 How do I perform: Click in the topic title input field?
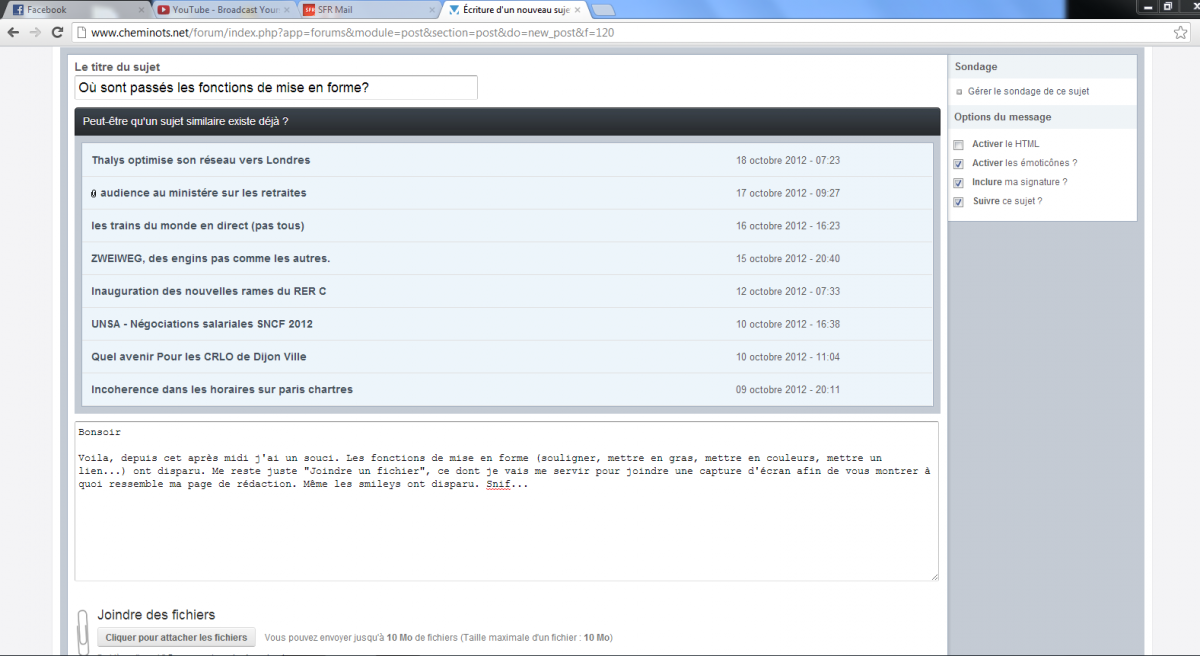pyautogui.click(x=275, y=88)
